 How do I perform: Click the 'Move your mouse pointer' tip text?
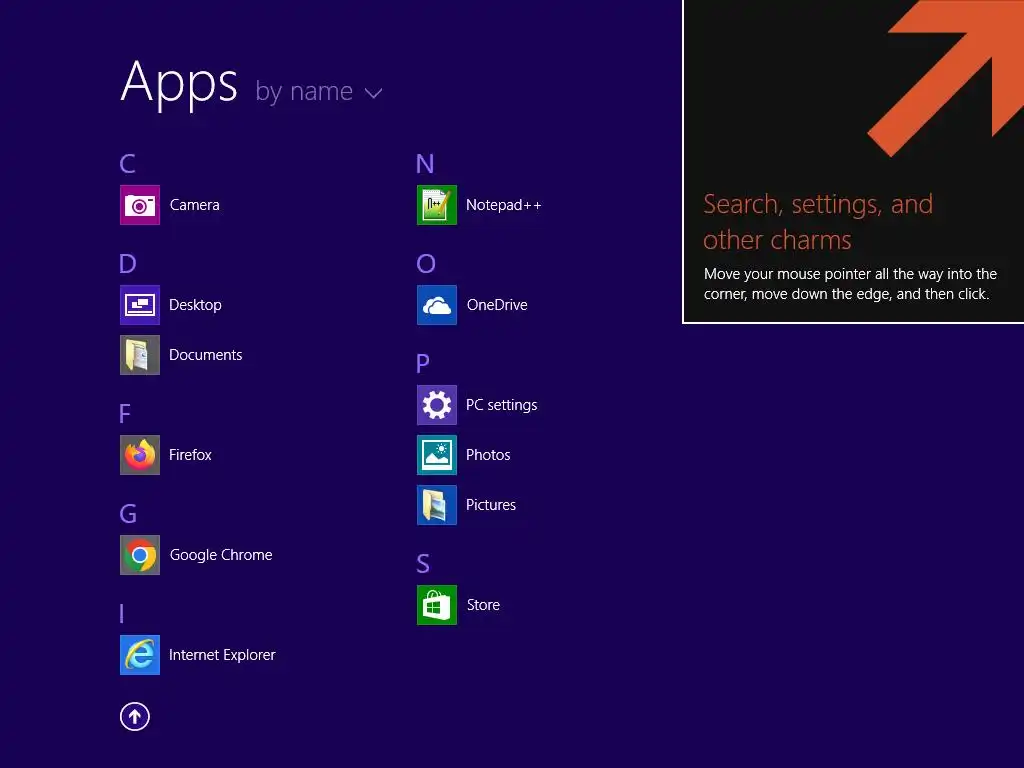coord(850,284)
